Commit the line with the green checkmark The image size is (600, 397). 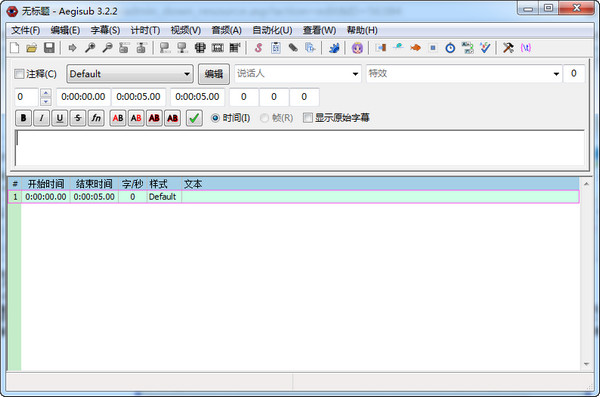194,118
